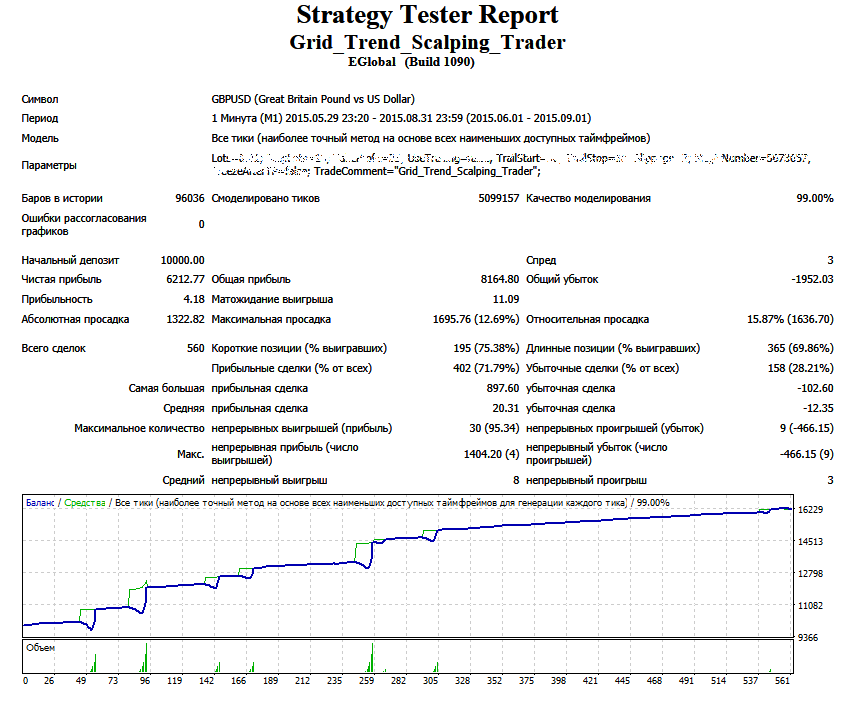
Task: Click the Качество моделирования label
Action: pos(588,198)
